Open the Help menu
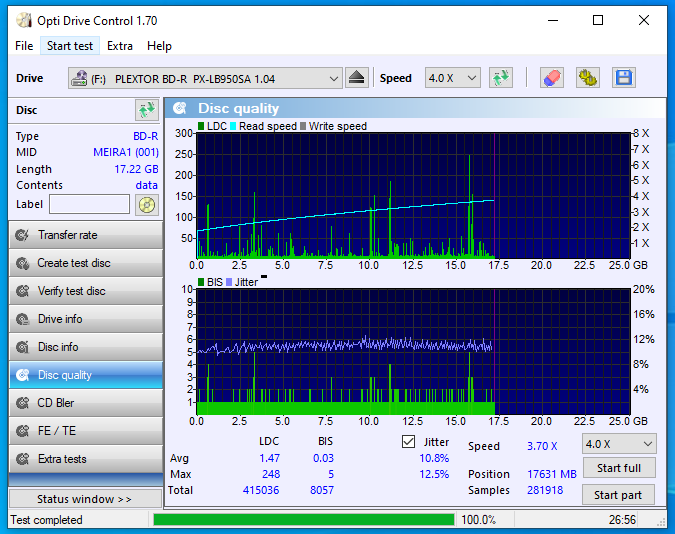 159,46
